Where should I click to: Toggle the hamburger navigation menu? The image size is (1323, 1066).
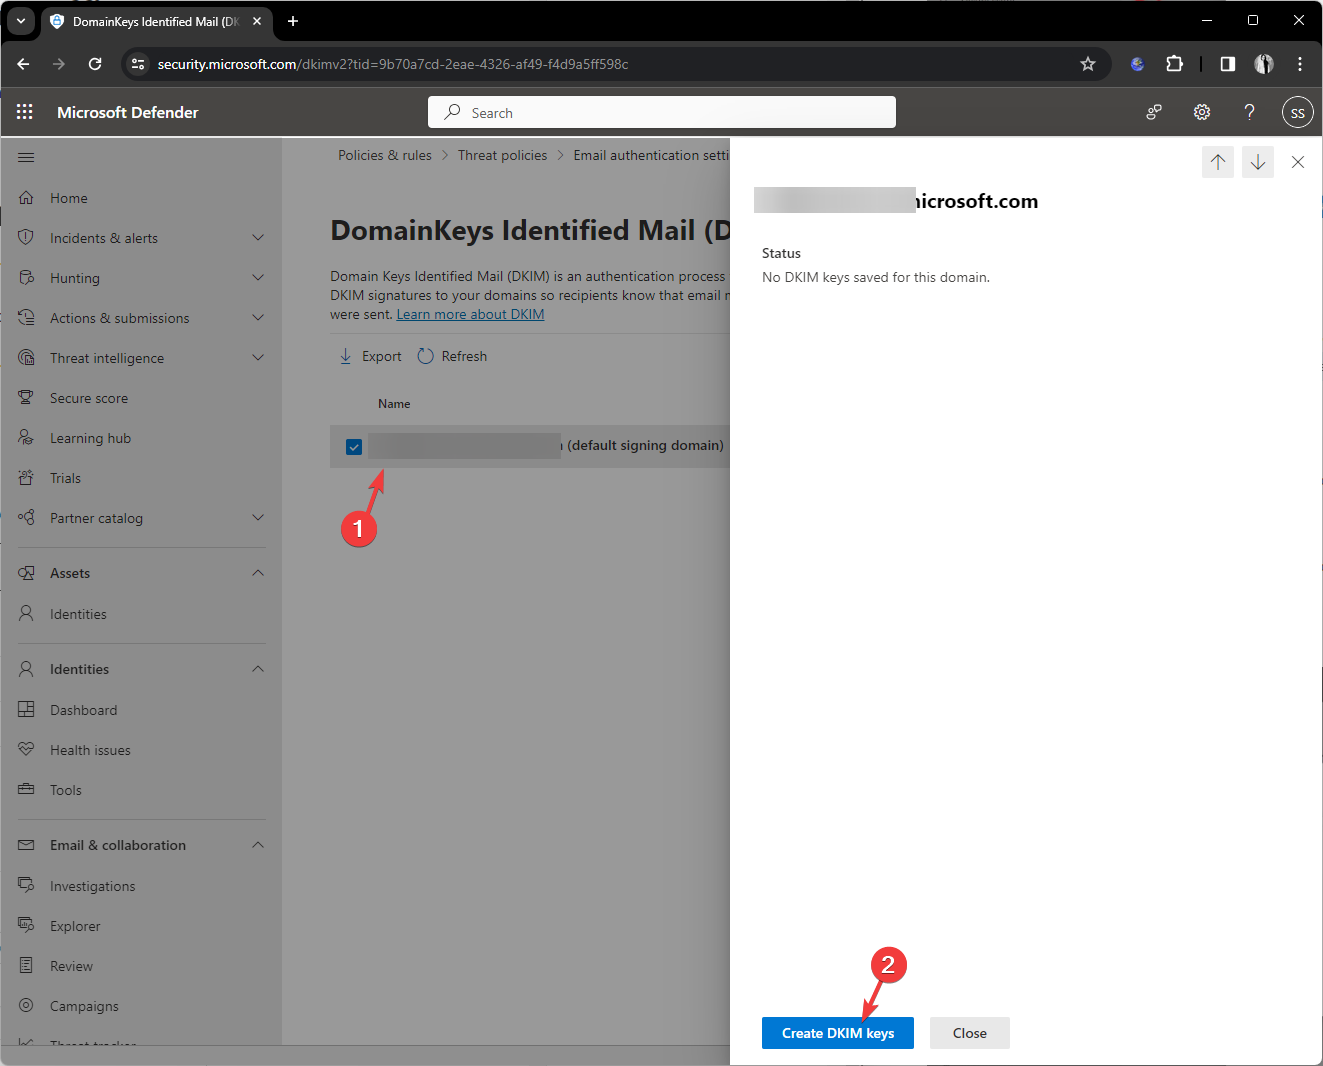(26, 157)
